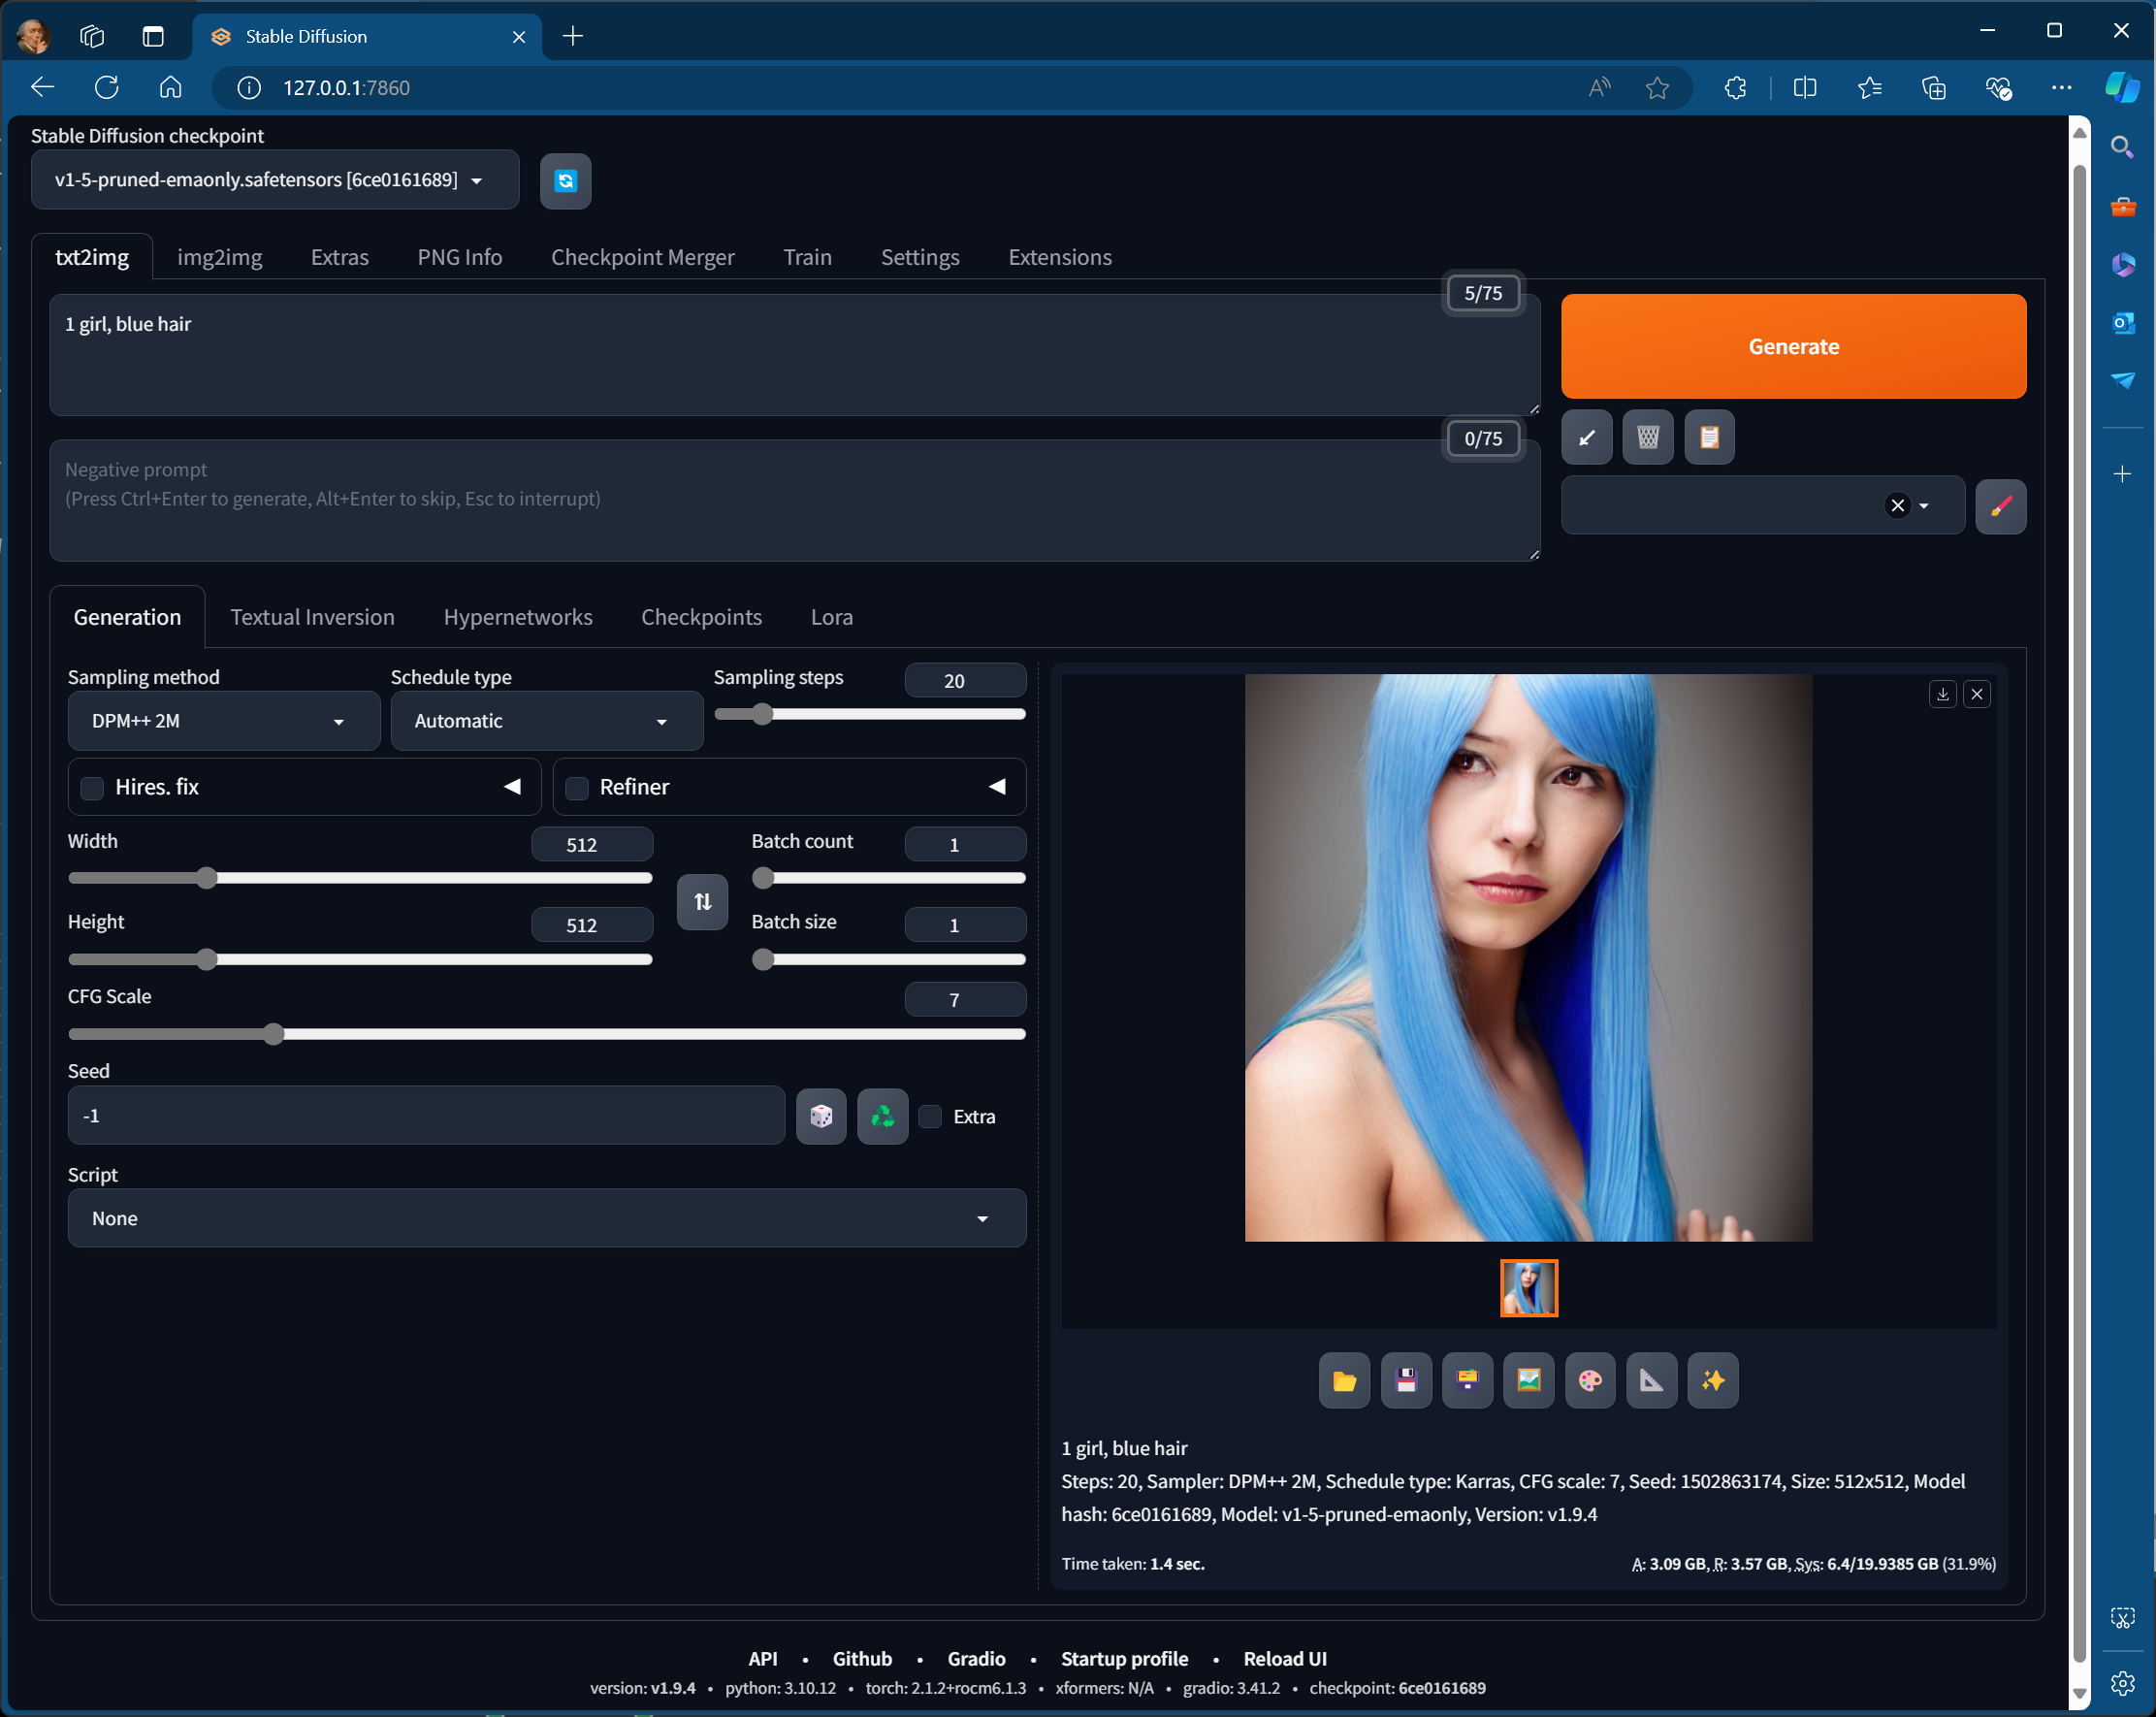Open the Sampling method dropdown
The height and width of the screenshot is (1717, 2156).
click(223, 721)
